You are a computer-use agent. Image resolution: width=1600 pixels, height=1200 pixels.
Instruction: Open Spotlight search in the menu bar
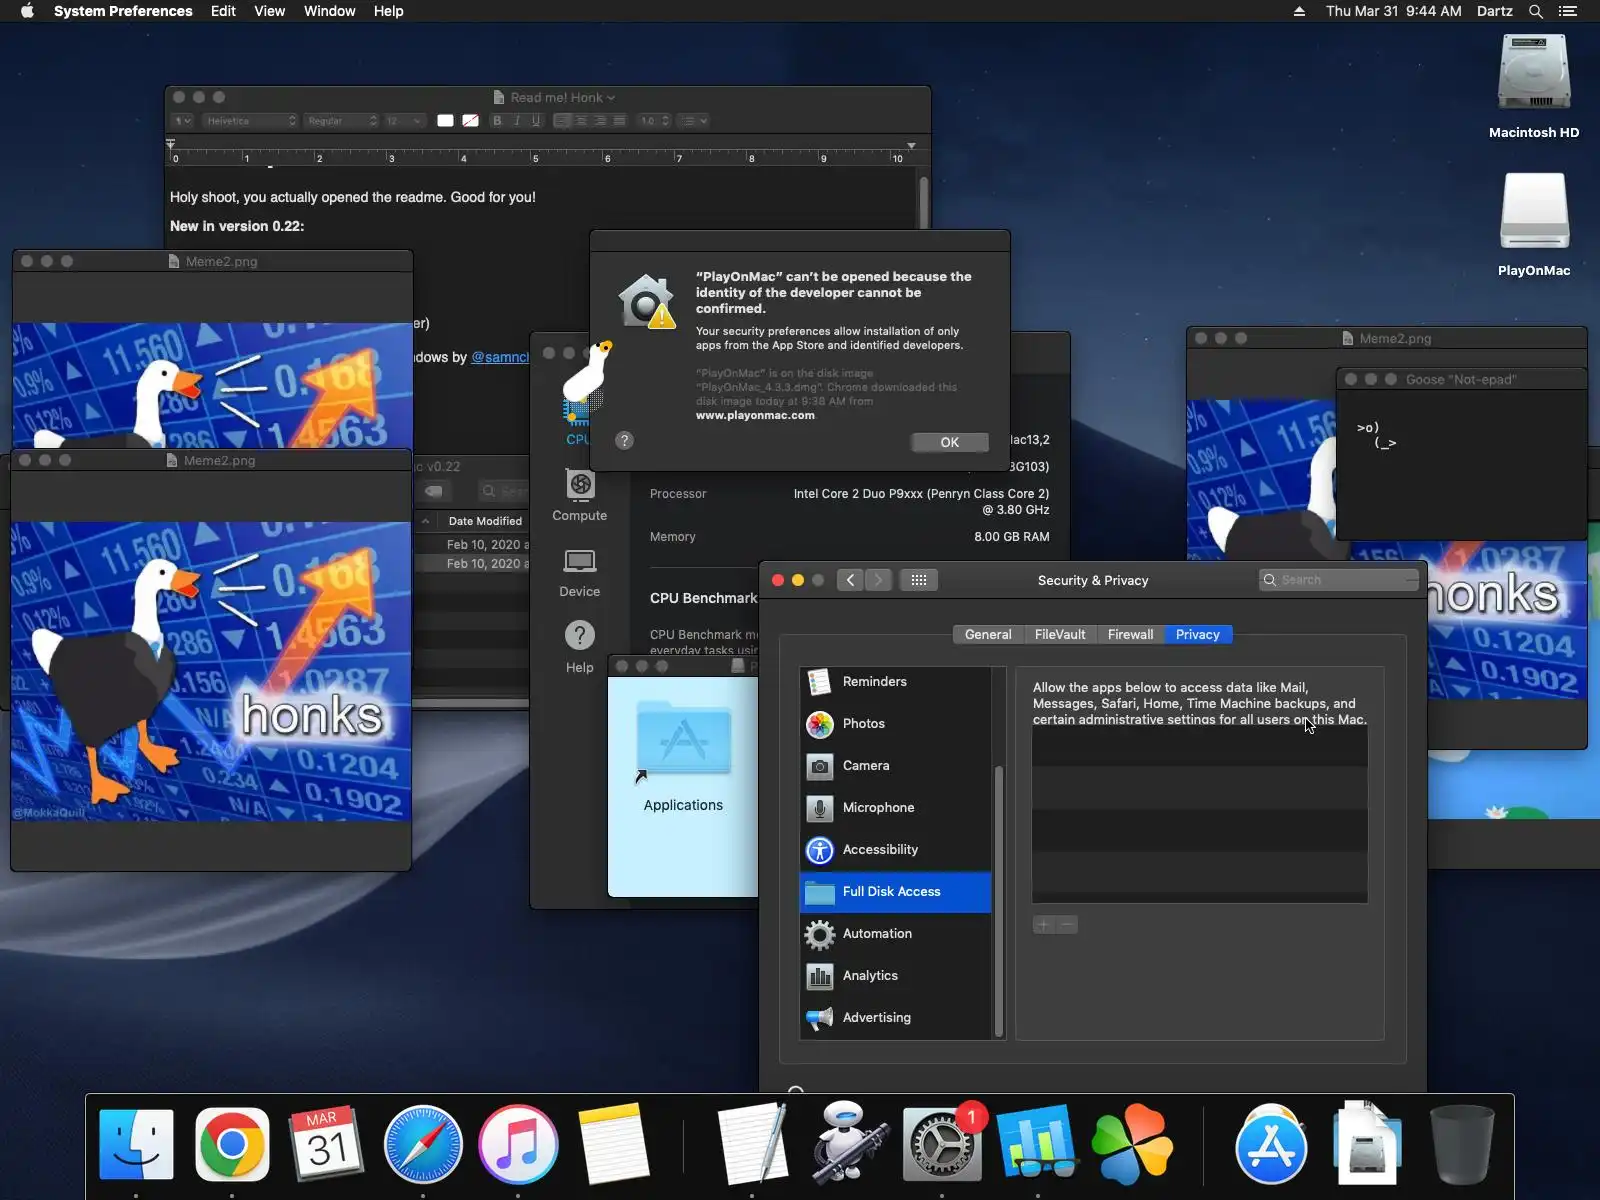1536,11
